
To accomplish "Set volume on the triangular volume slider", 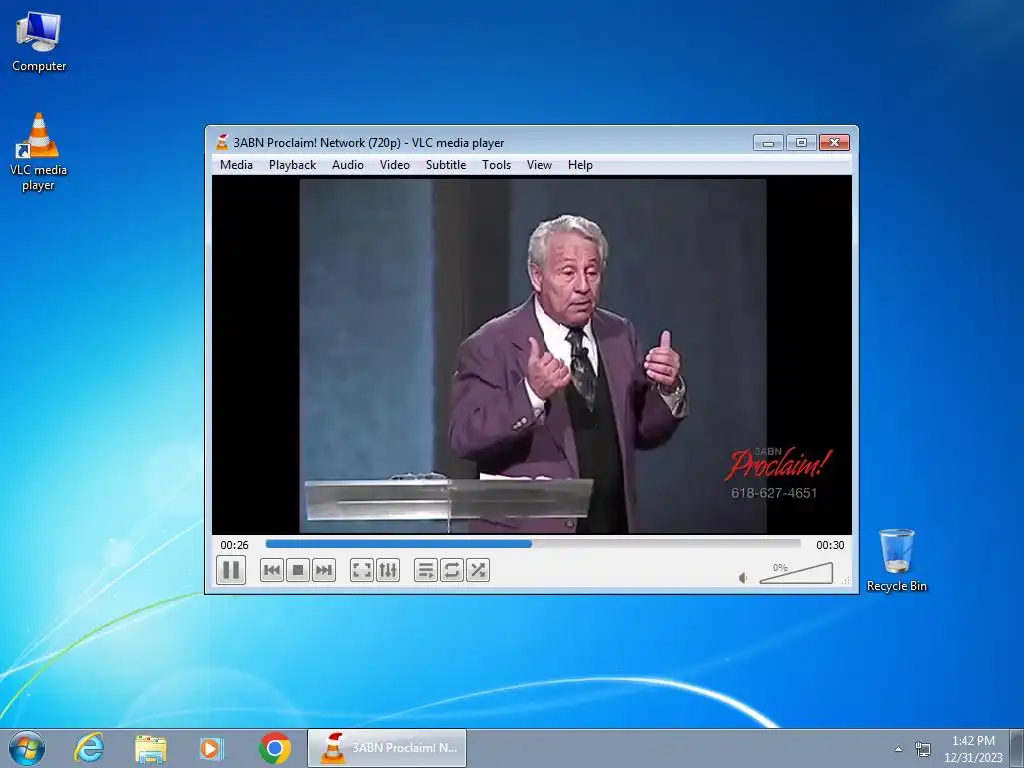I will coord(796,573).
